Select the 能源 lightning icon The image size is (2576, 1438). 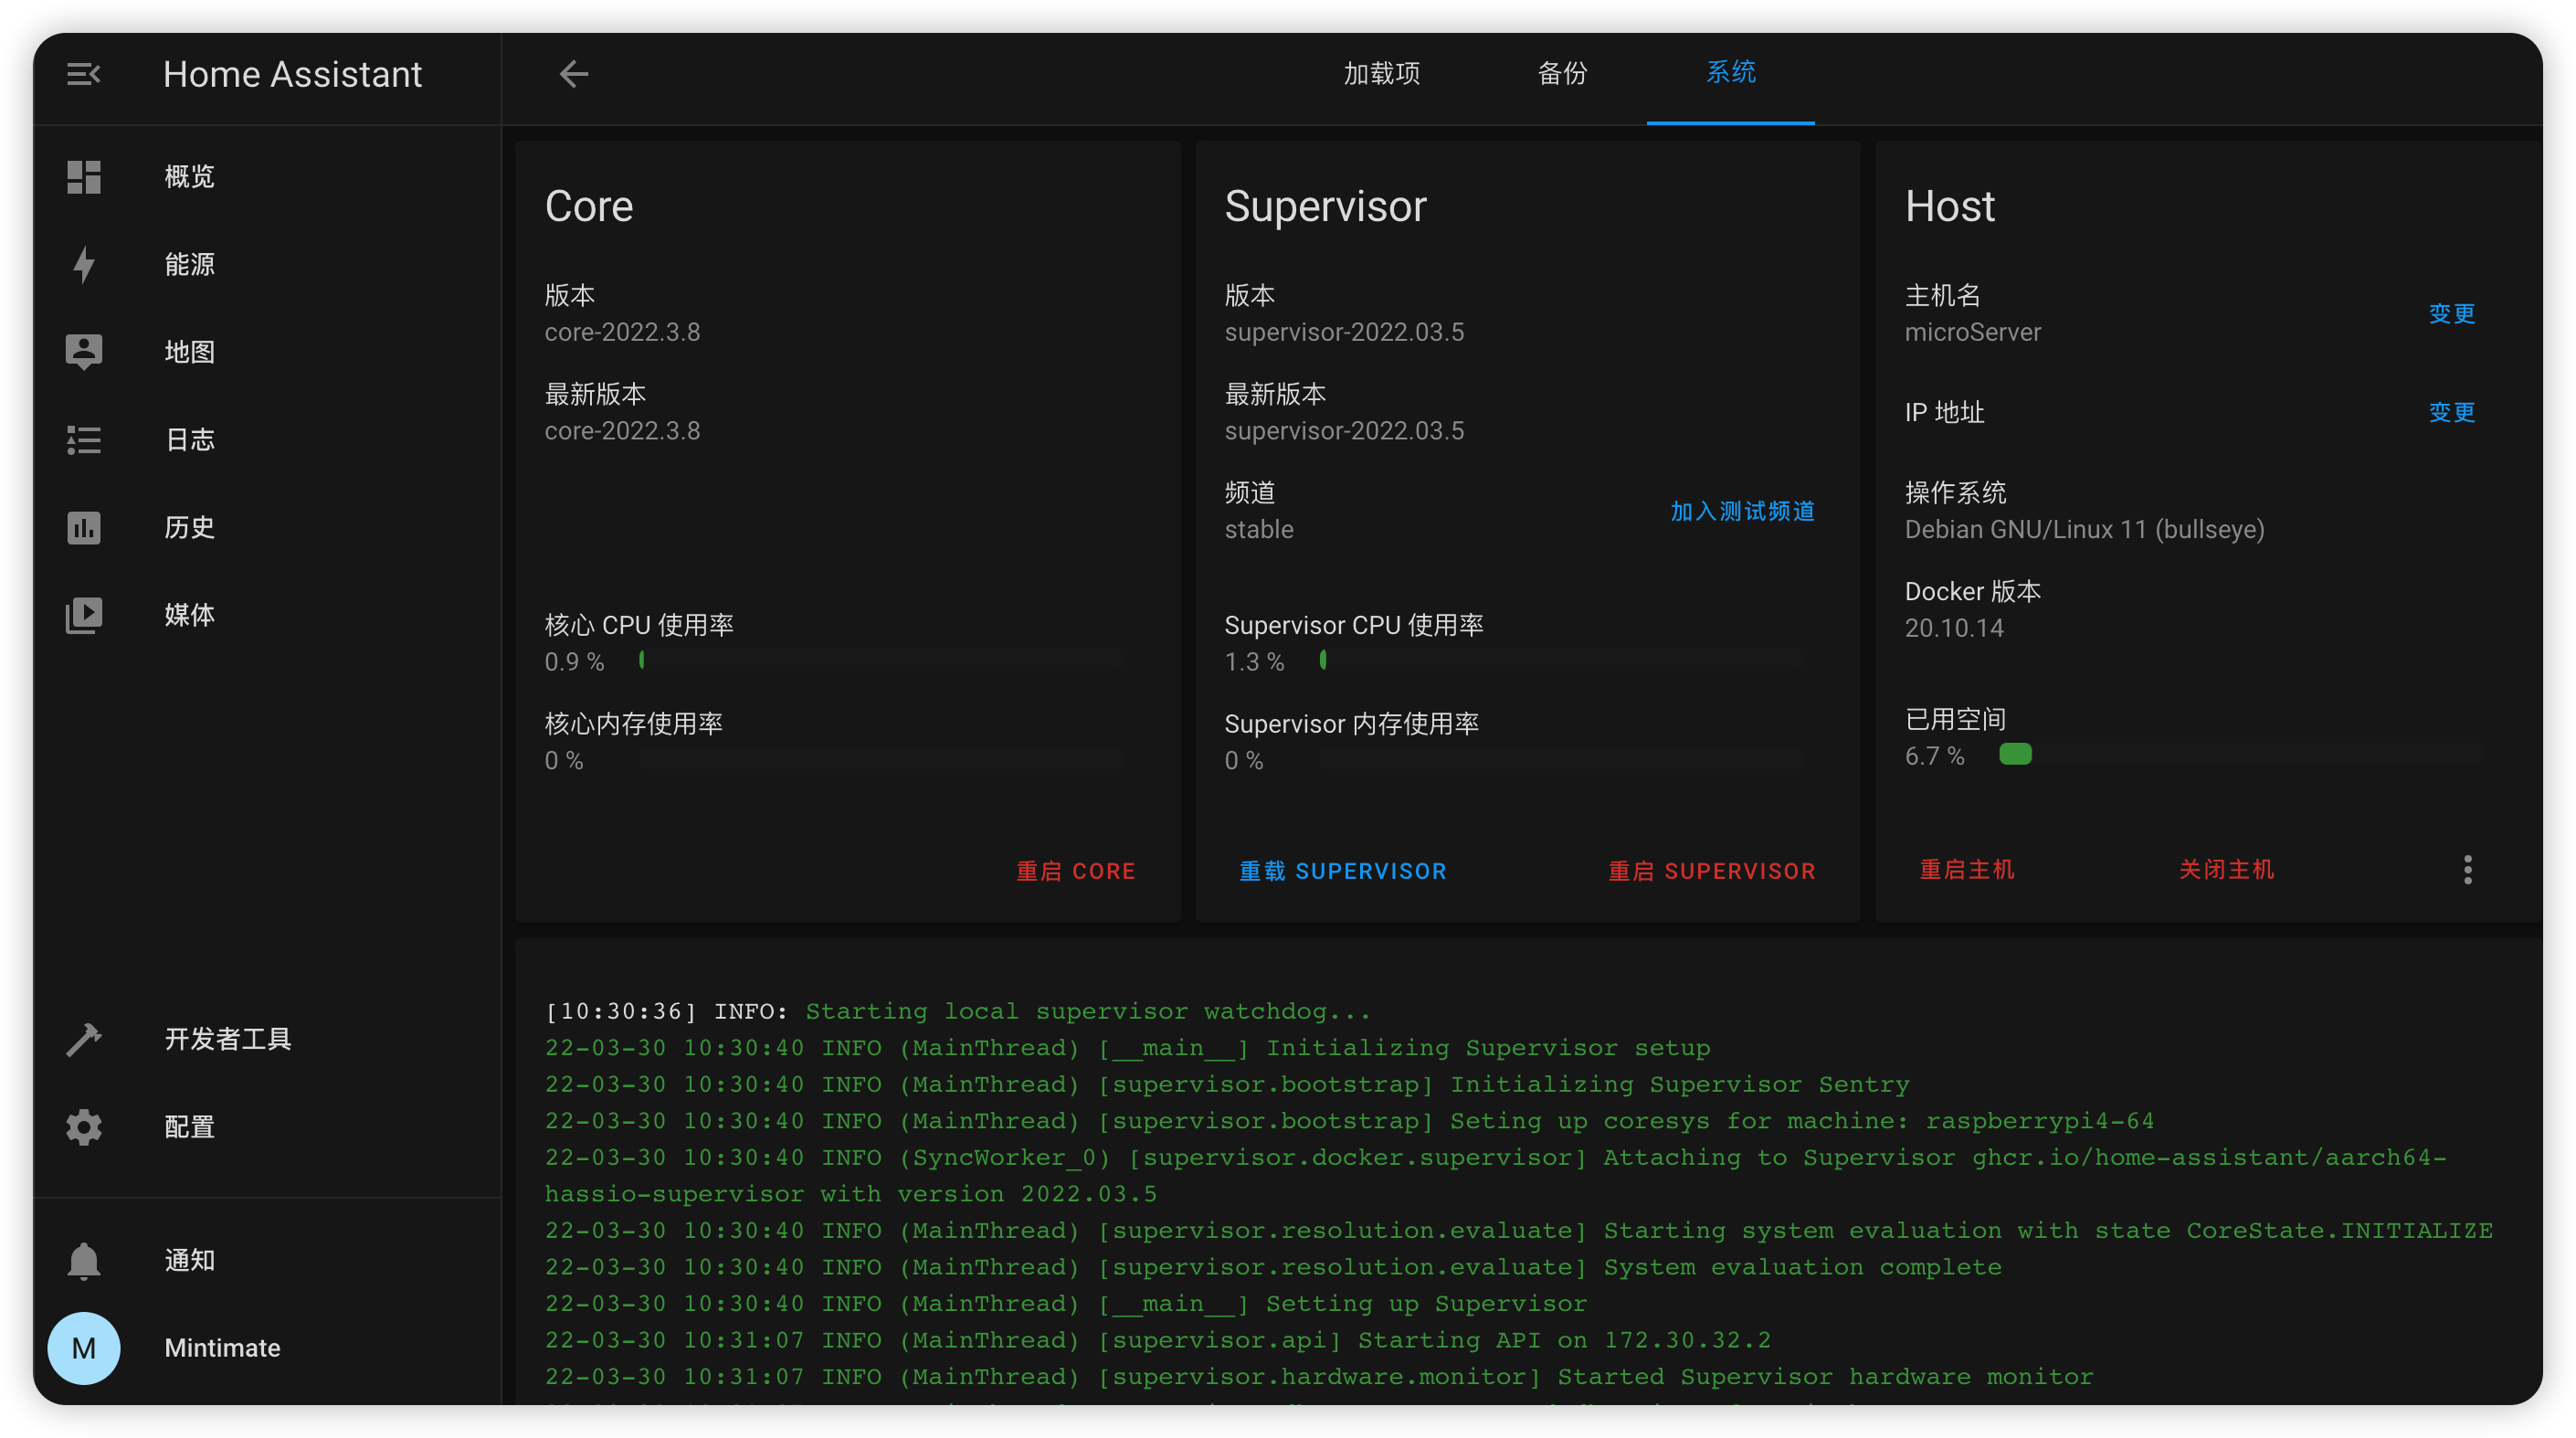pyautogui.click(x=84, y=264)
